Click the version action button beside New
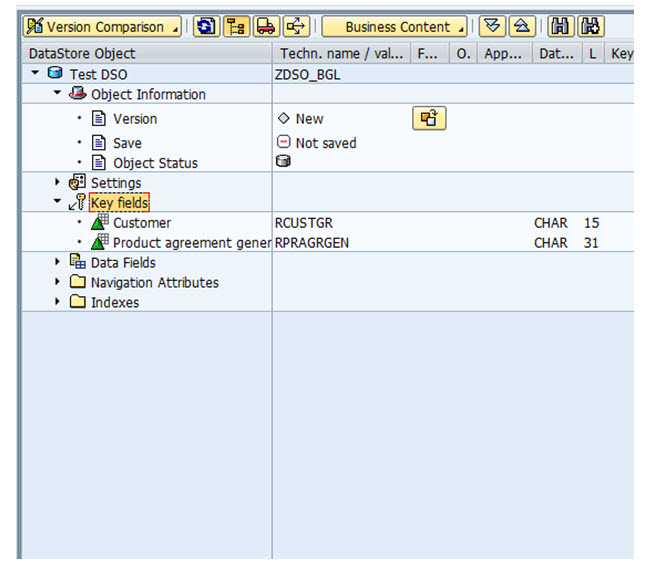The image size is (663, 575). 429,119
